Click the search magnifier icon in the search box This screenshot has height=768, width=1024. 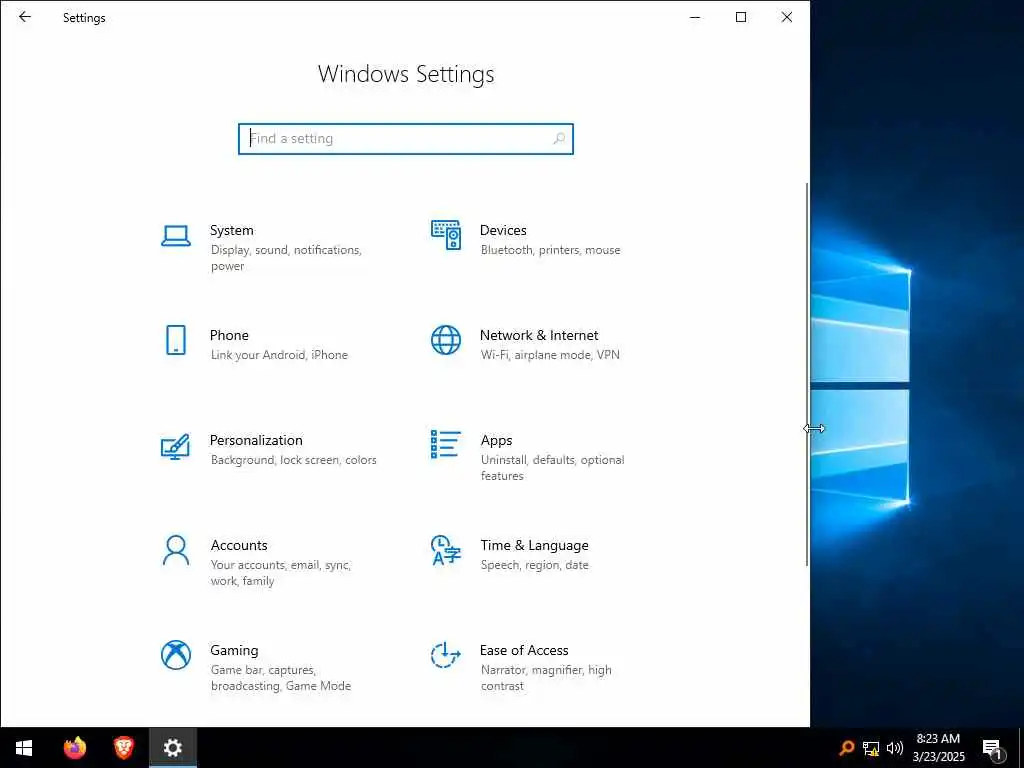(559, 138)
